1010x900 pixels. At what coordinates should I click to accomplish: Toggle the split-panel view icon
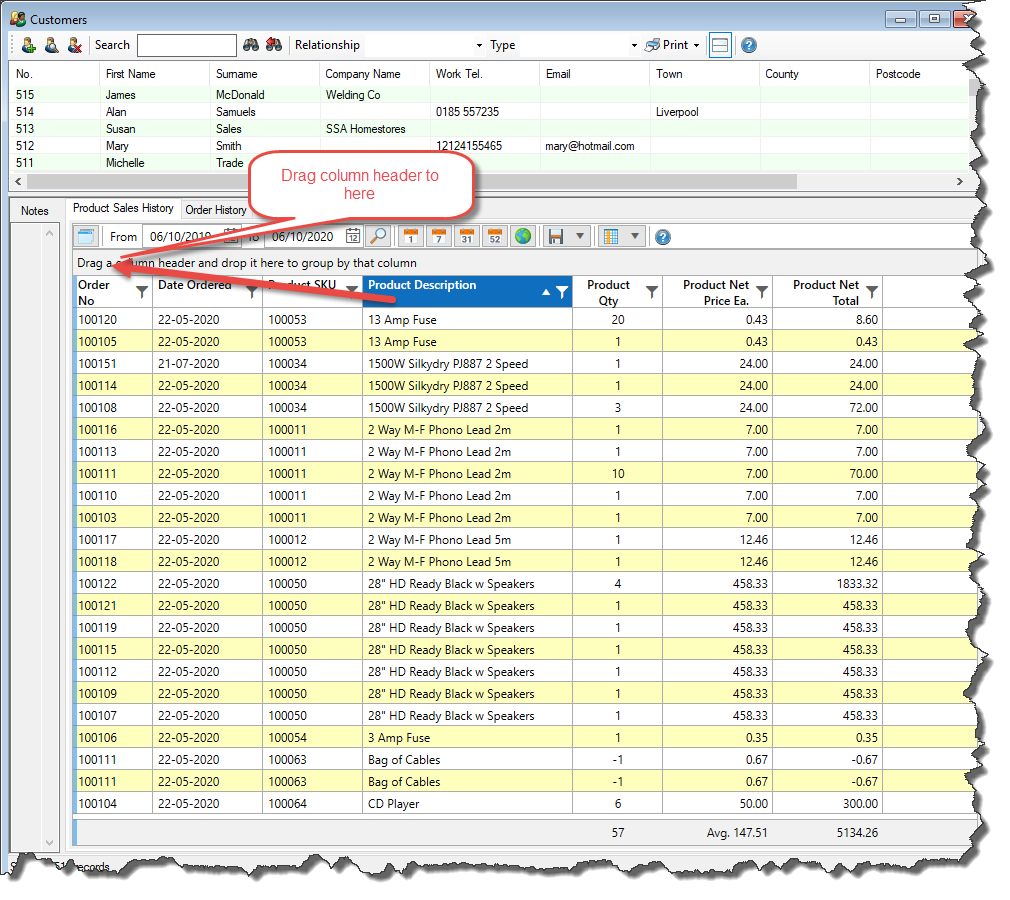point(718,45)
